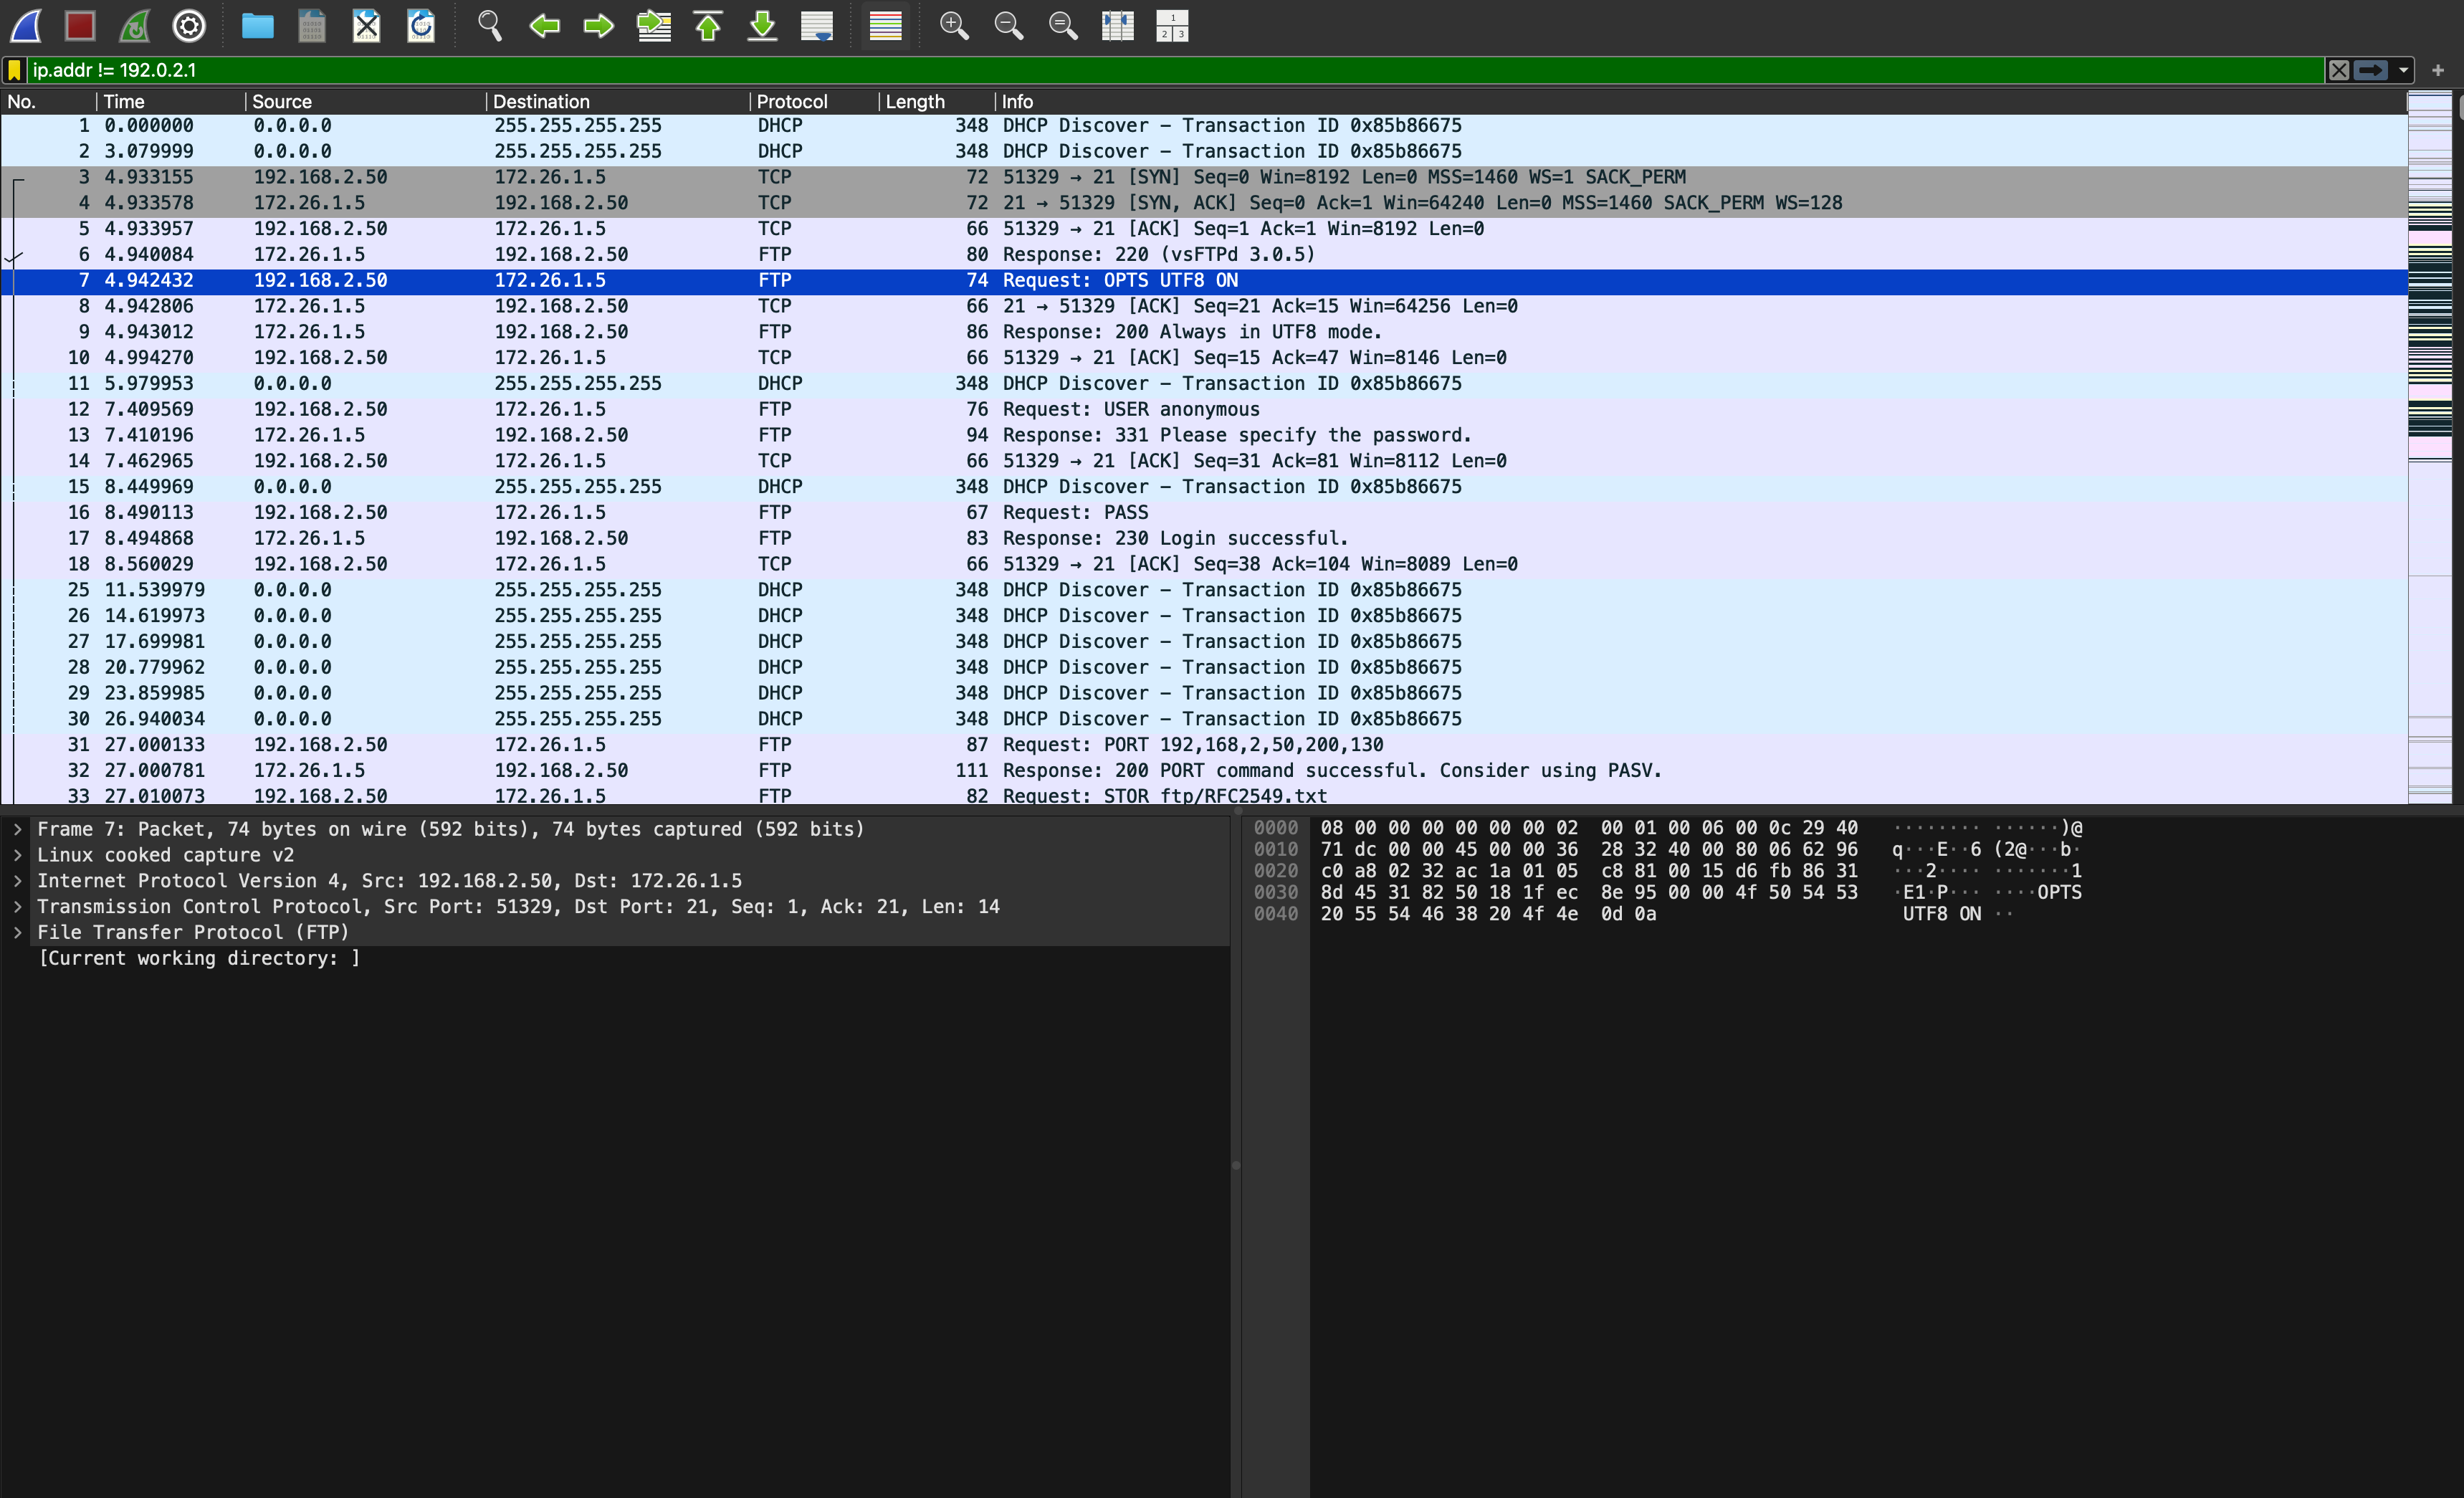Toggle packet list colorization
Image resolution: width=2464 pixels, height=1498 pixels.
[x=885, y=26]
